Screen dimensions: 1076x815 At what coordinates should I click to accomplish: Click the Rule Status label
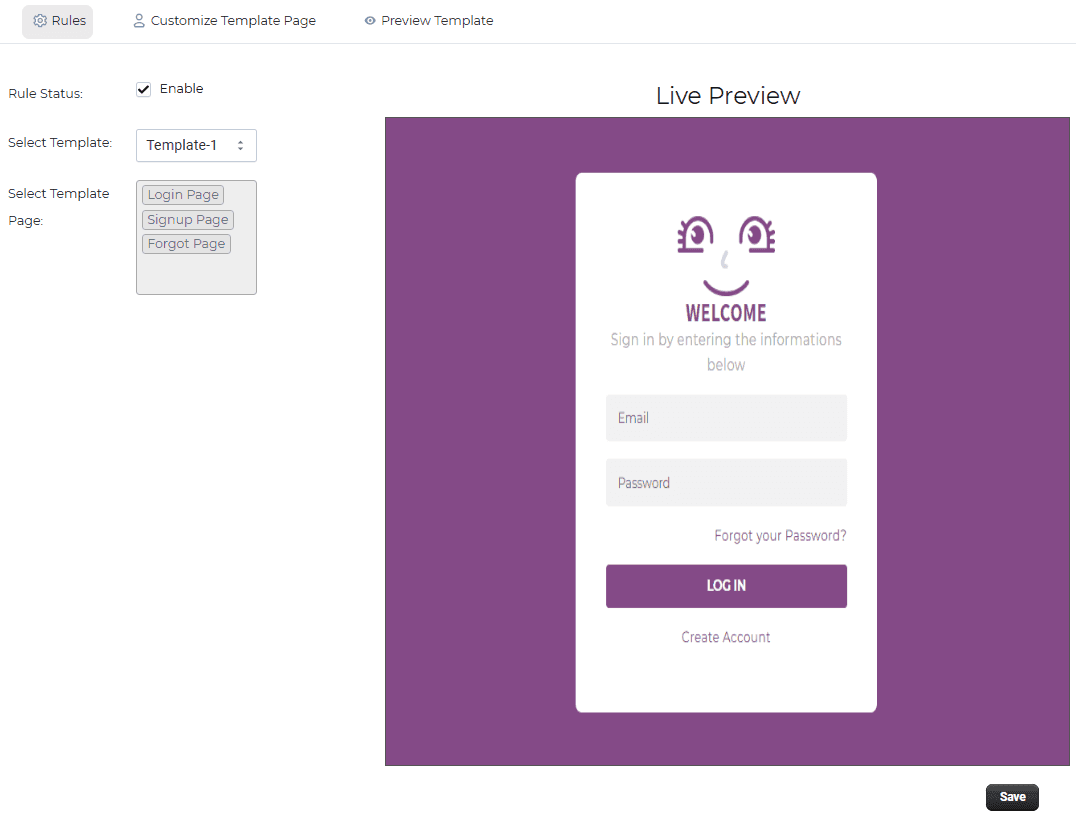point(45,93)
